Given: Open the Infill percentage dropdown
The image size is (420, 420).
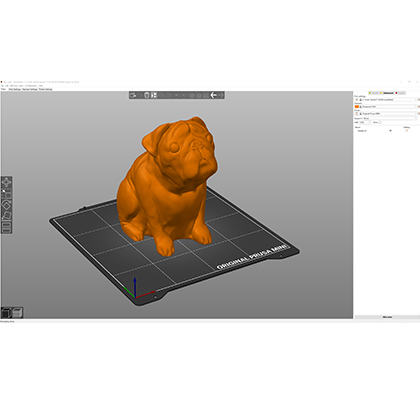Looking at the screenshot, I should pyautogui.click(x=365, y=122).
